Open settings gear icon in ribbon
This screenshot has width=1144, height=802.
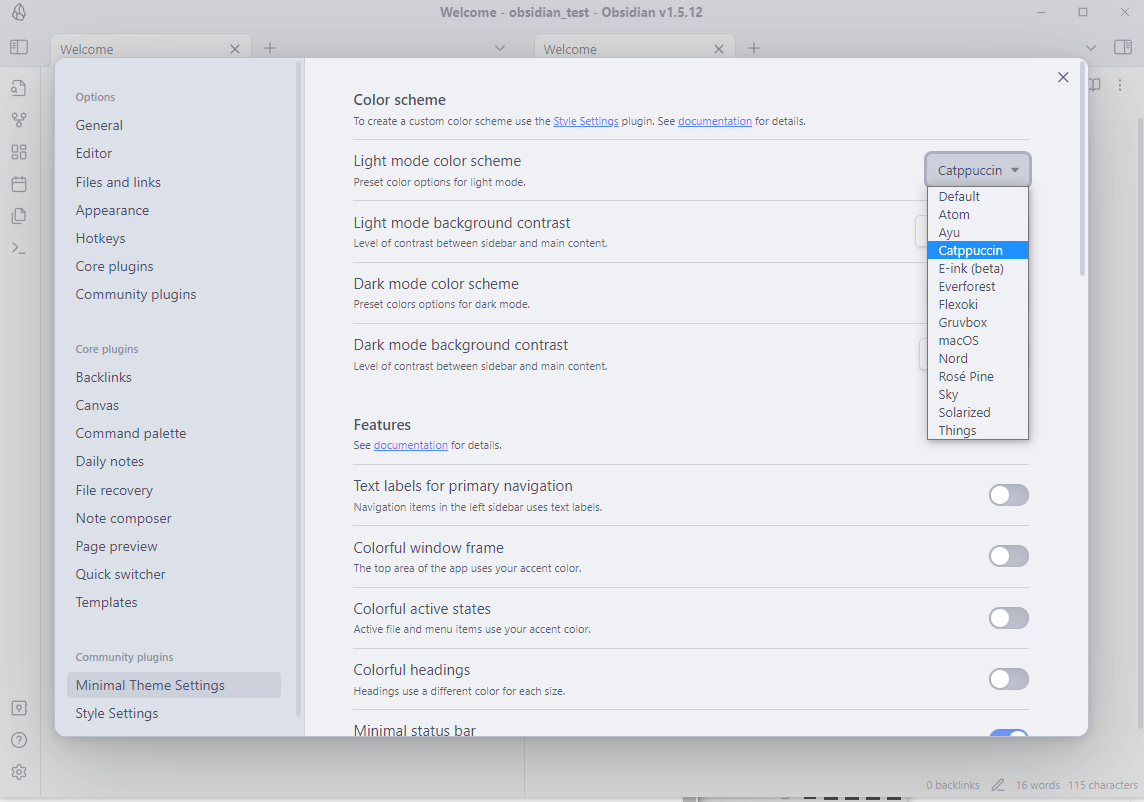pyautogui.click(x=19, y=772)
